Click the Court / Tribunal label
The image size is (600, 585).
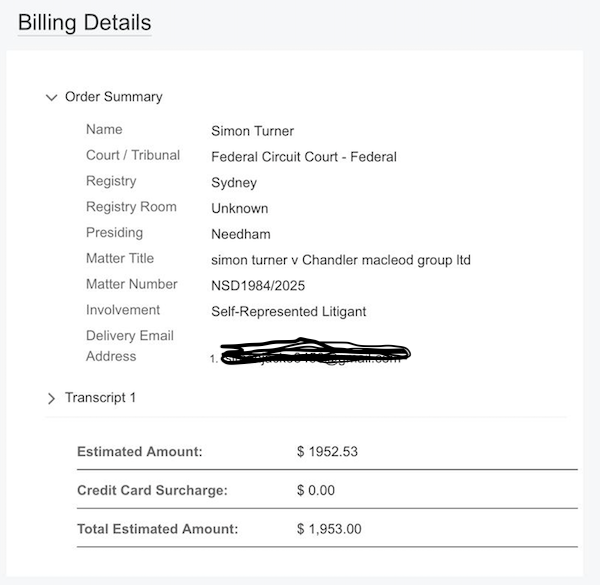click(x=133, y=155)
